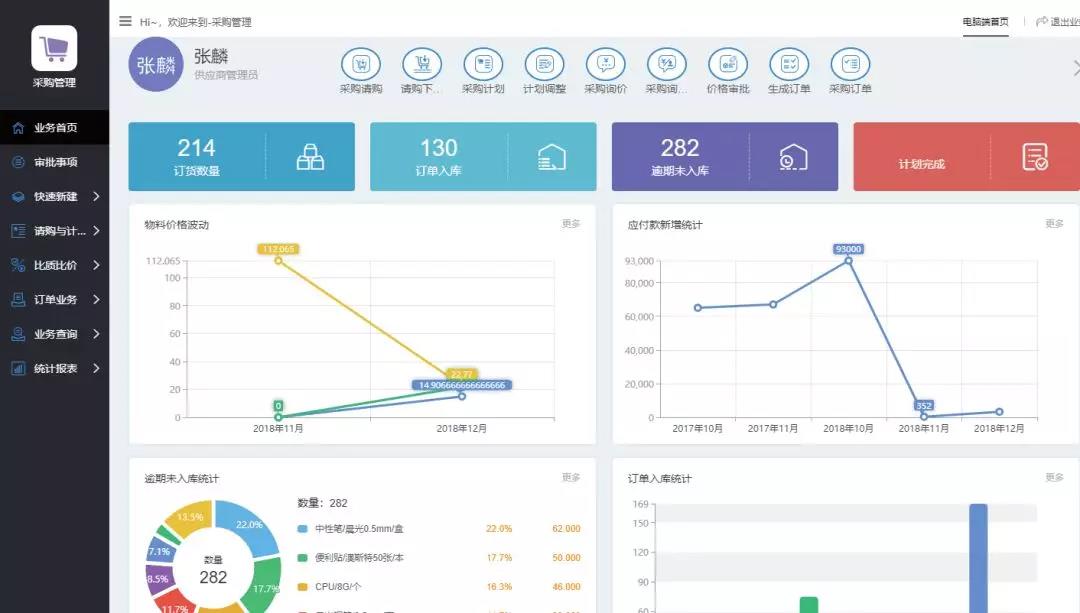Click the 统计报表 chart icon
This screenshot has height=613, width=1080.
click(19, 368)
